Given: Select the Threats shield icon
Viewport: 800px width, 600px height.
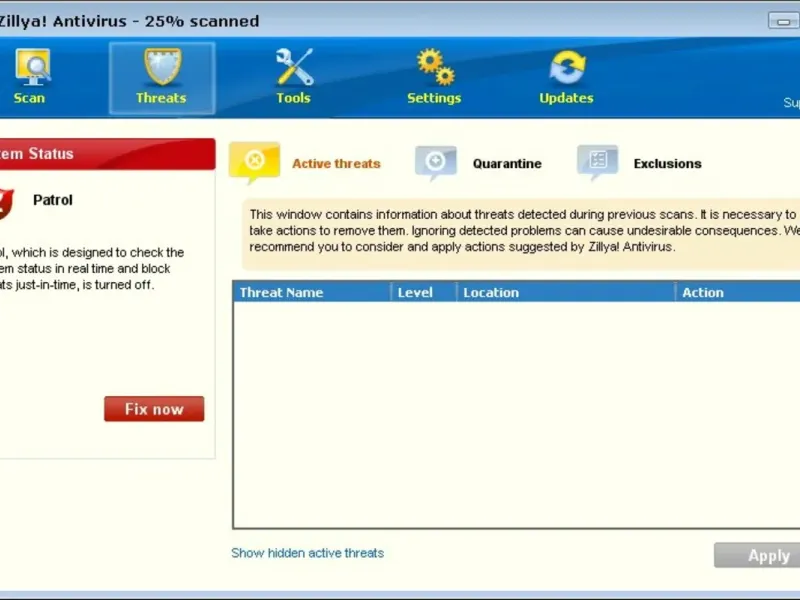Looking at the screenshot, I should [x=162, y=67].
